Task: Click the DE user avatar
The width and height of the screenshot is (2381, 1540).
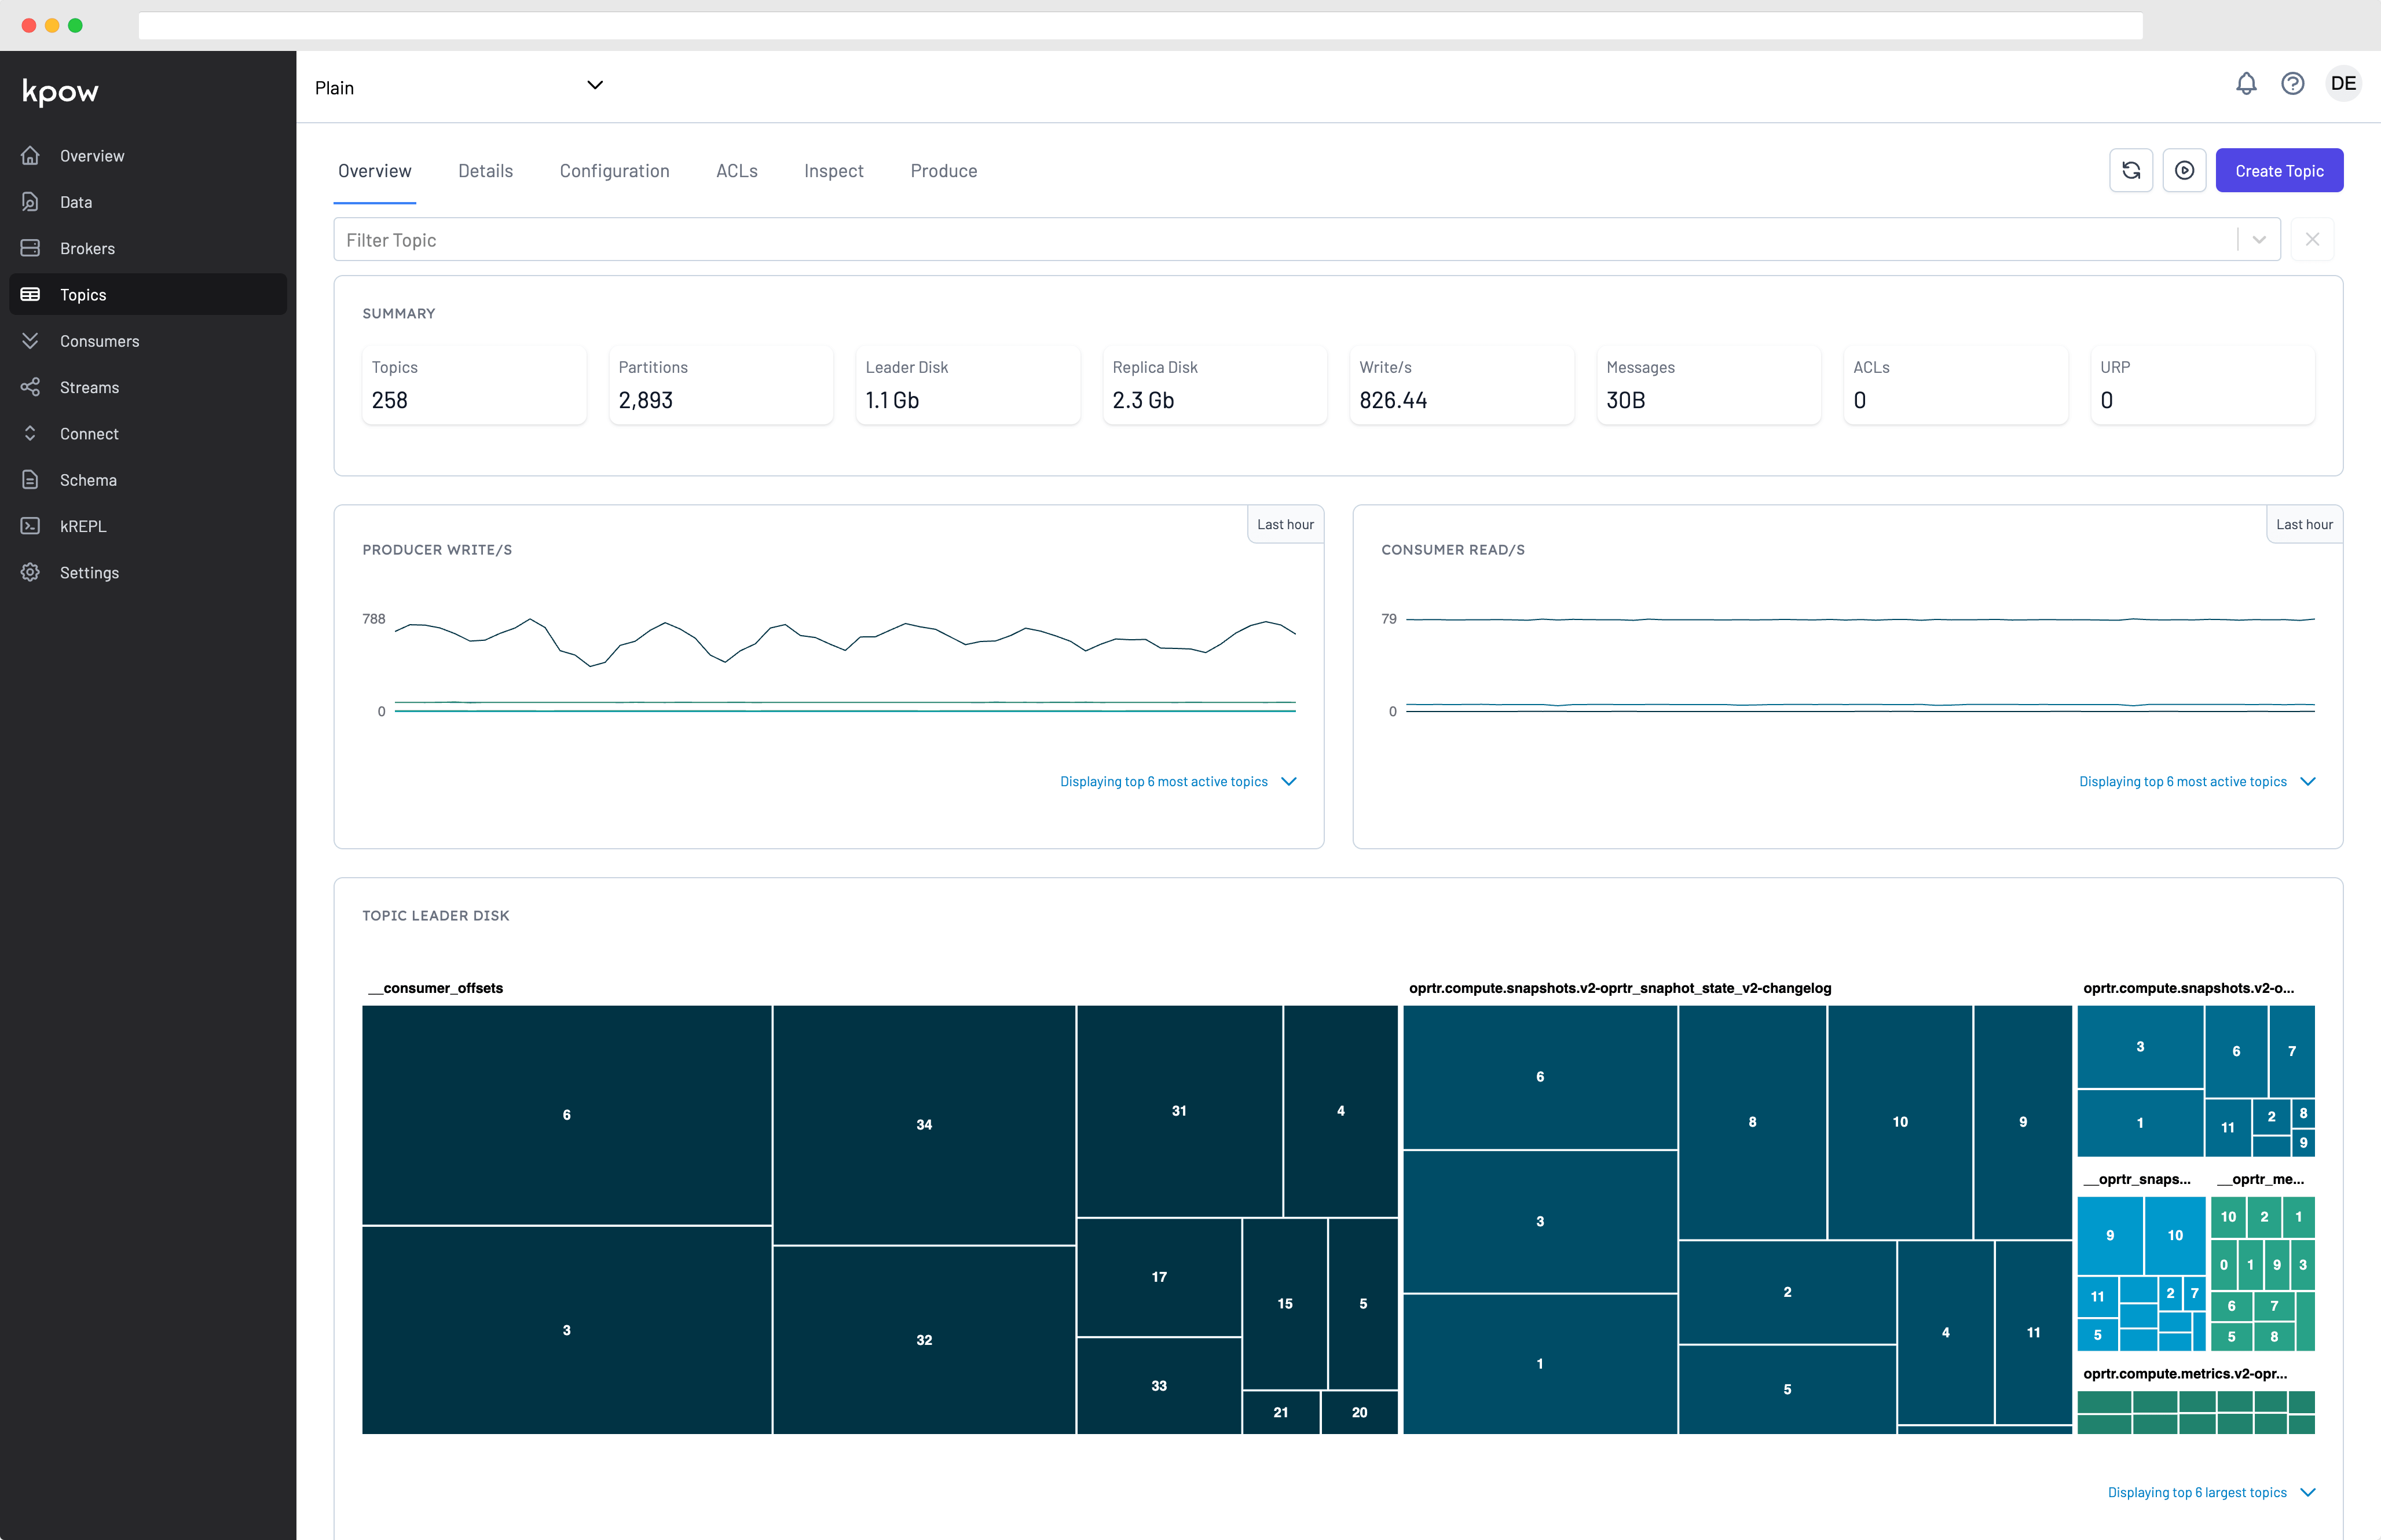Action: pos(2342,84)
